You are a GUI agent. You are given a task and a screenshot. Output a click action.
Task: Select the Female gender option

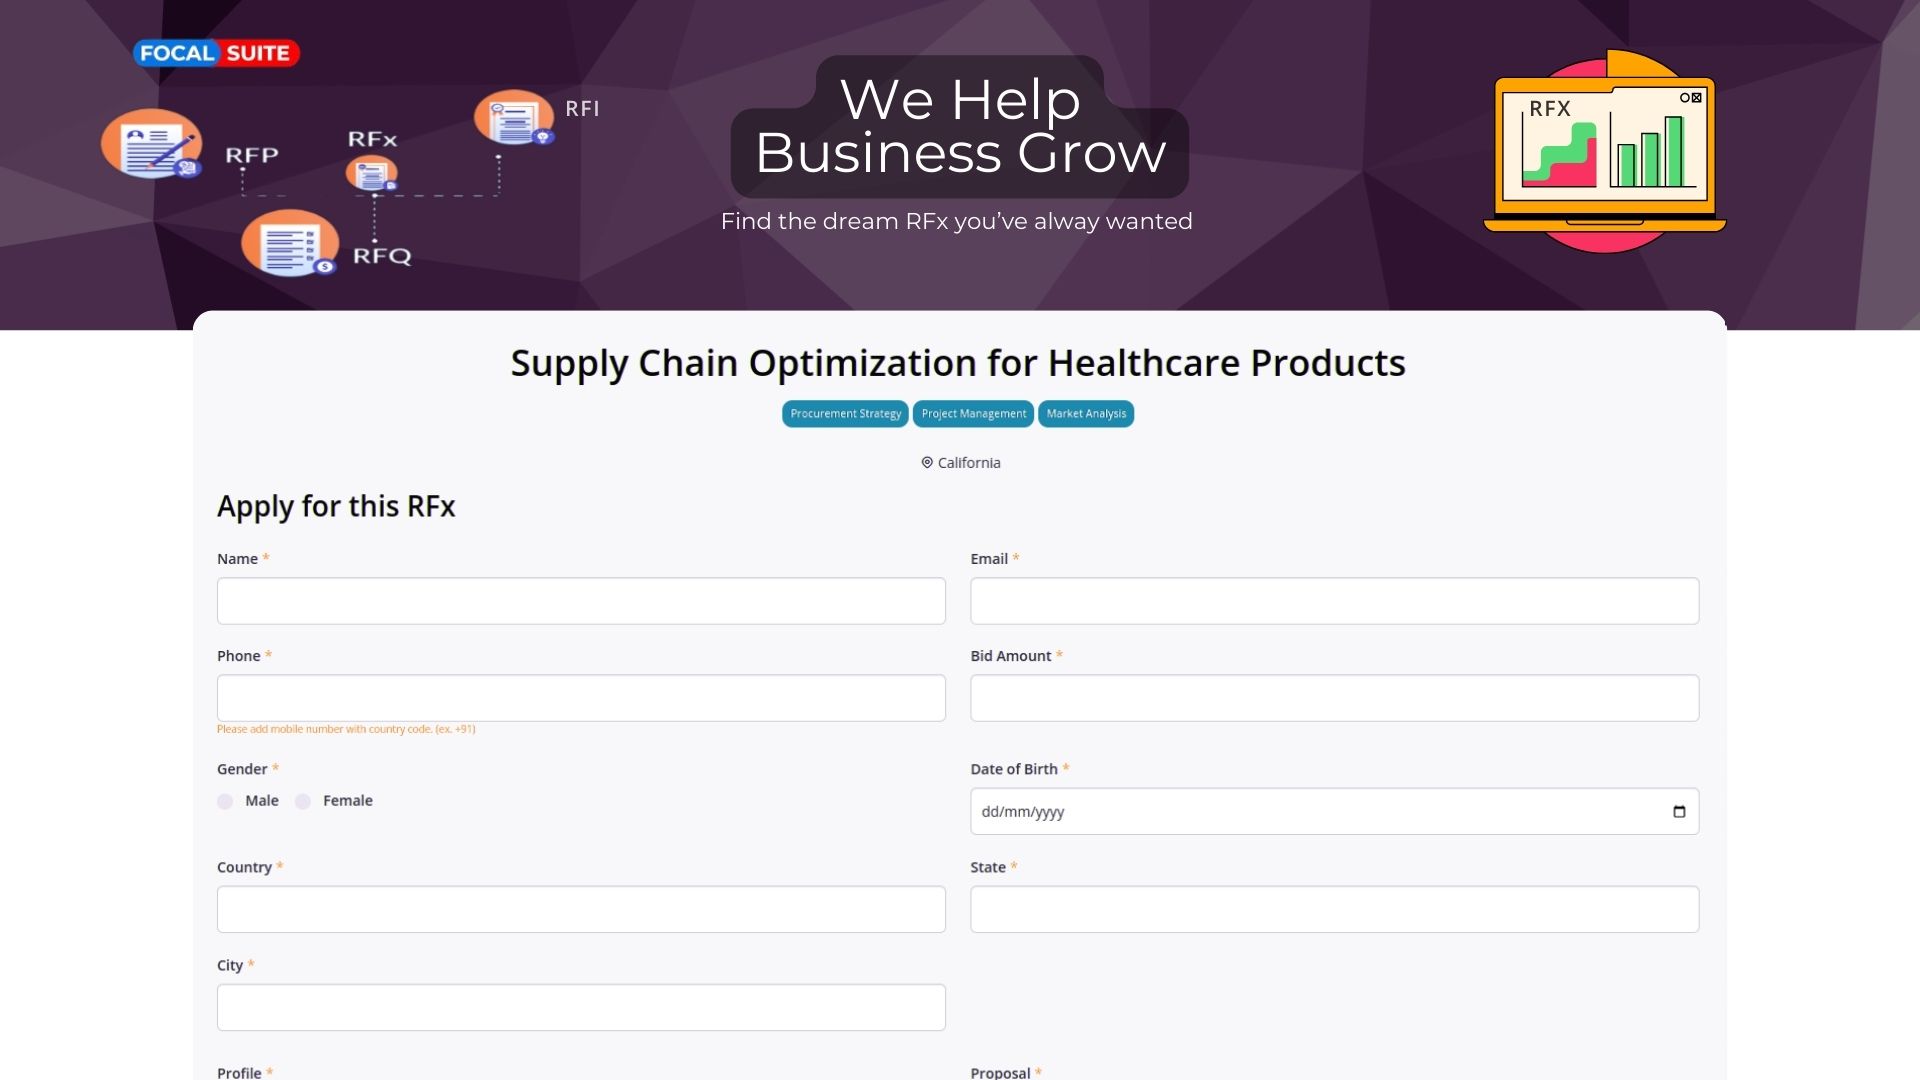(303, 801)
